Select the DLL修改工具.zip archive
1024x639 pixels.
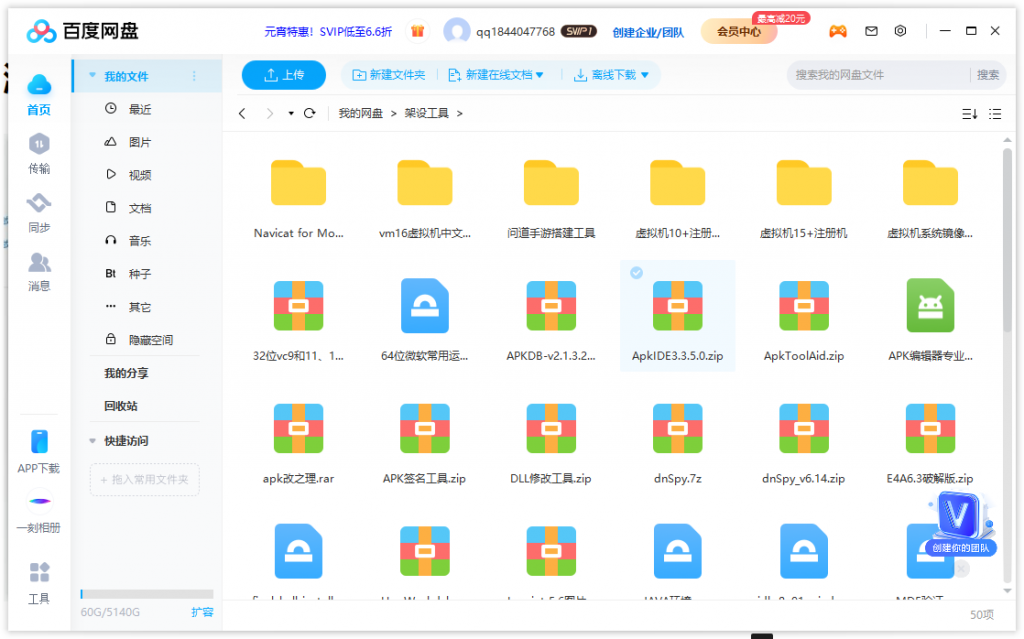coord(551,429)
